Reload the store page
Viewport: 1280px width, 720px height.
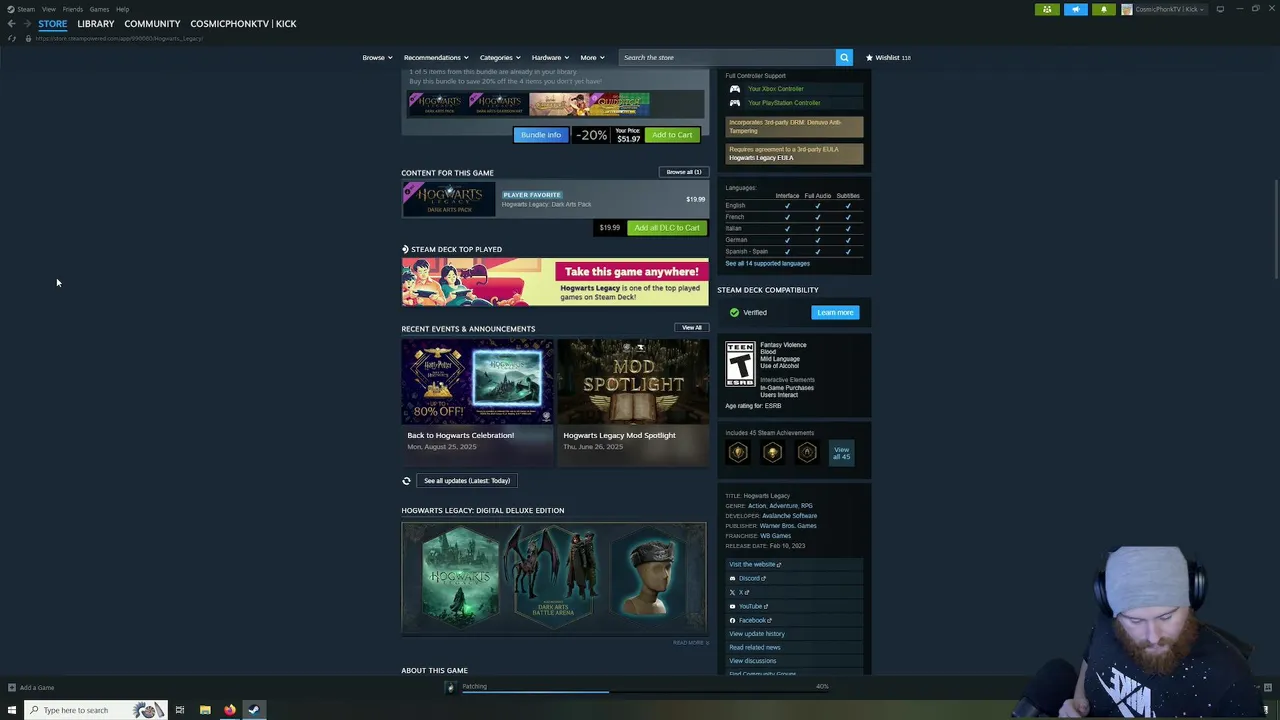(x=11, y=38)
